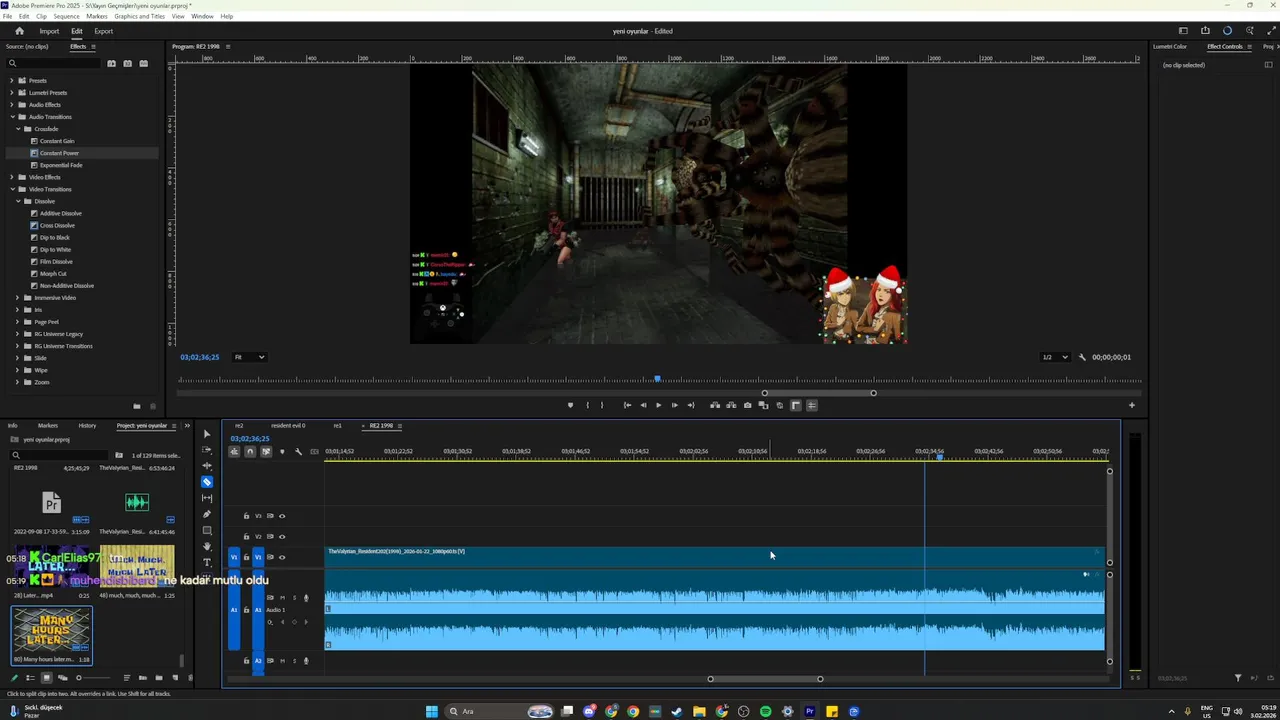1280x720 pixels.
Task: Expand the Video Effects folder
Action: [x=12, y=177]
